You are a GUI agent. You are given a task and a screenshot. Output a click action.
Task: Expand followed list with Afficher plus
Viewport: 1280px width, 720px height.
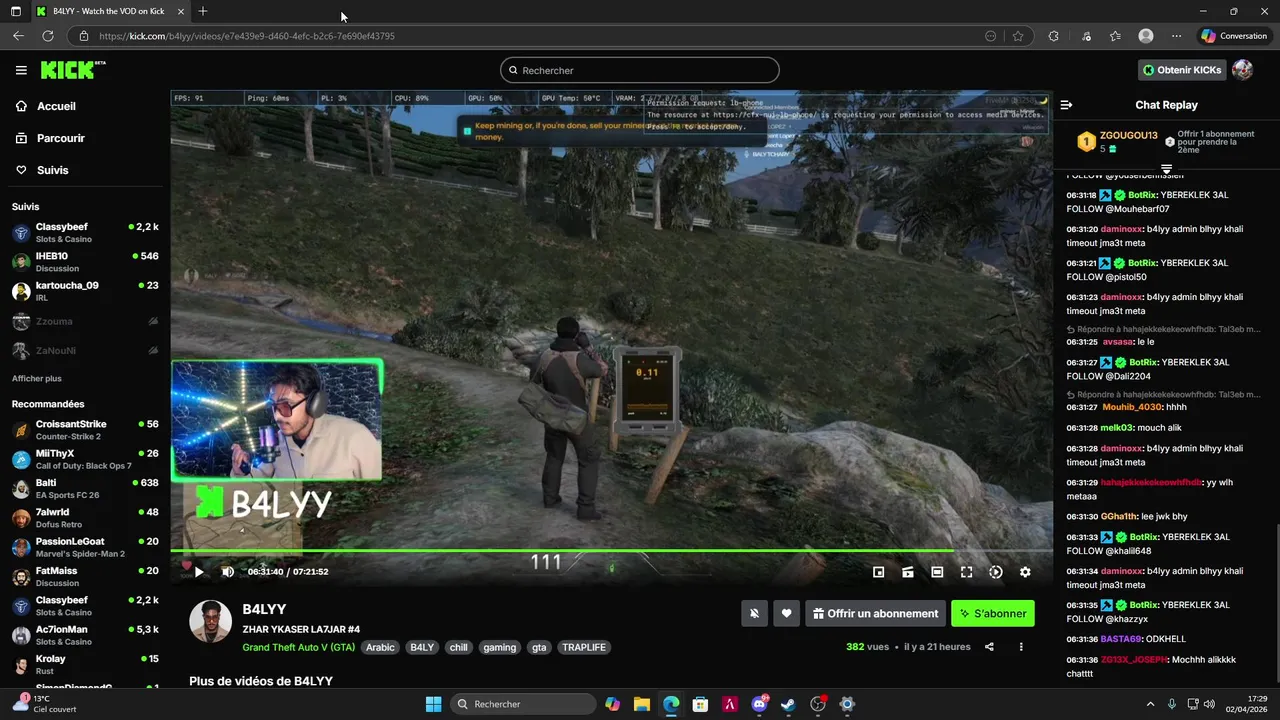click(x=37, y=379)
